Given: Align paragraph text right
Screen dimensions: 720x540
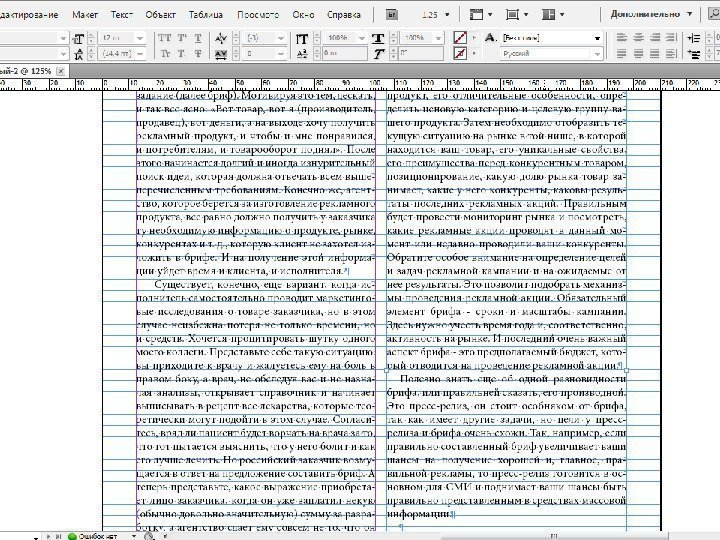Looking at the screenshot, I should click(x=655, y=38).
